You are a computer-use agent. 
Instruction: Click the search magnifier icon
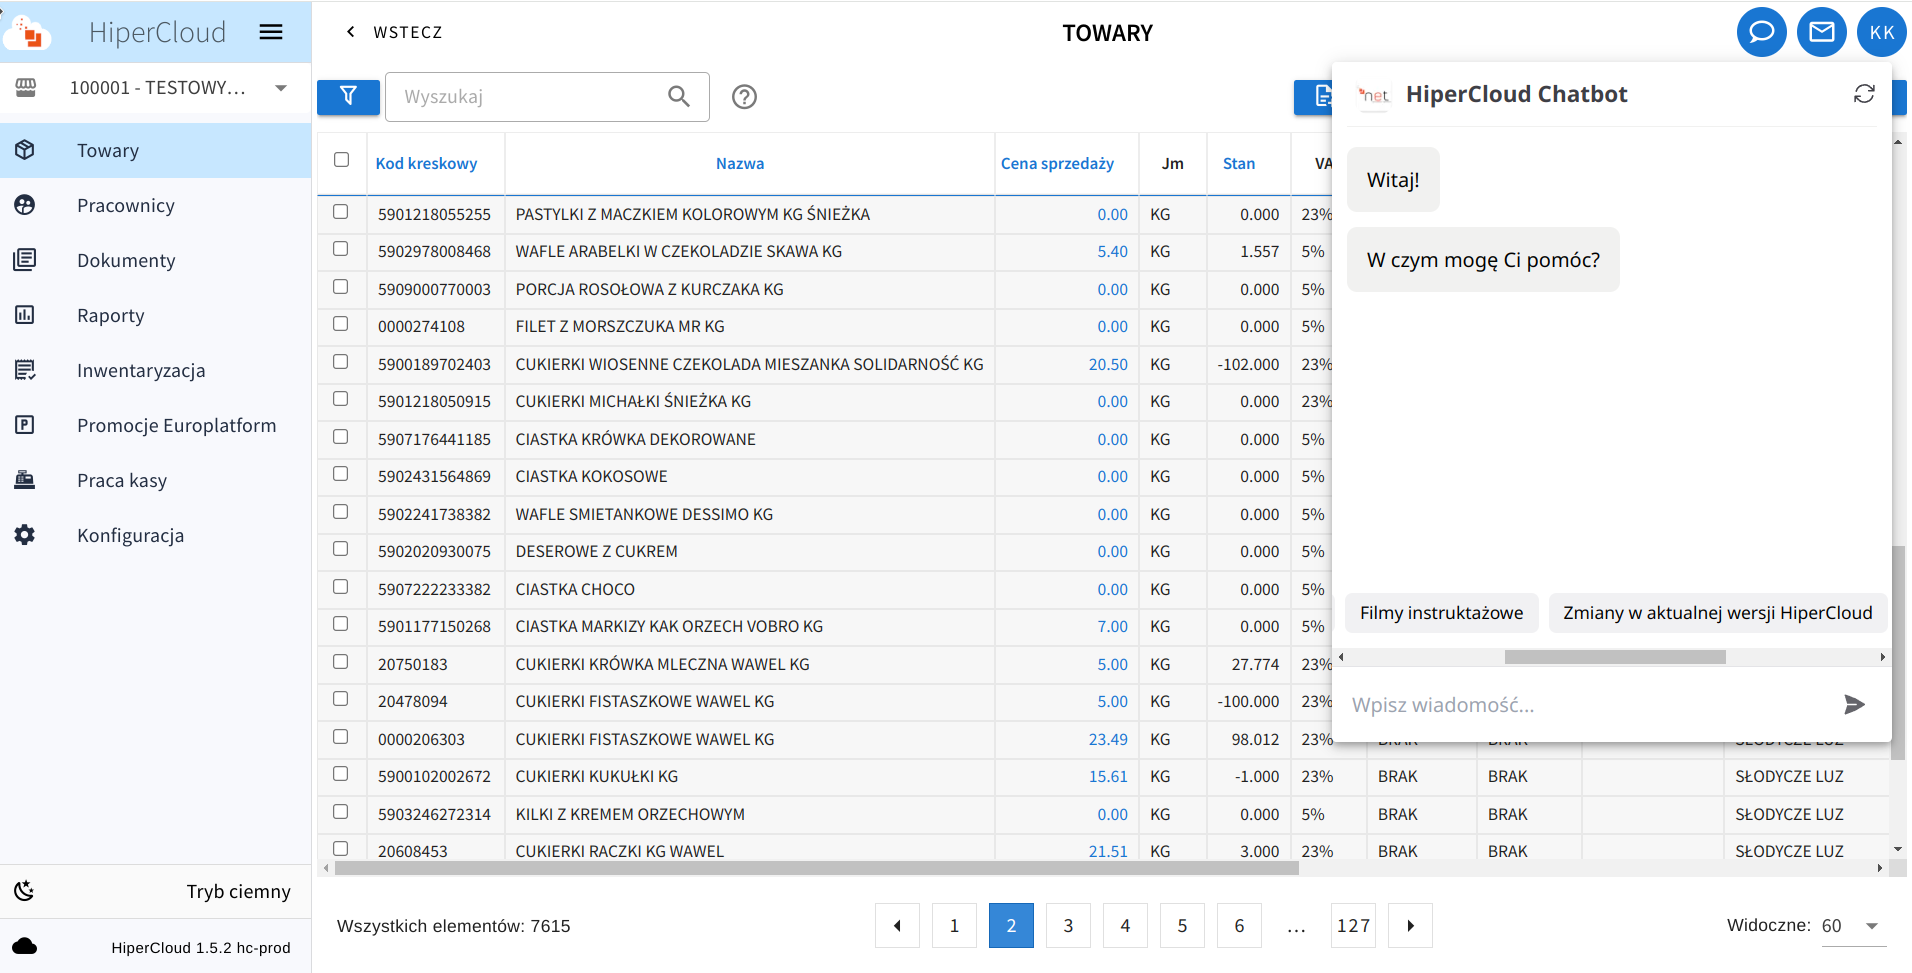point(679,97)
